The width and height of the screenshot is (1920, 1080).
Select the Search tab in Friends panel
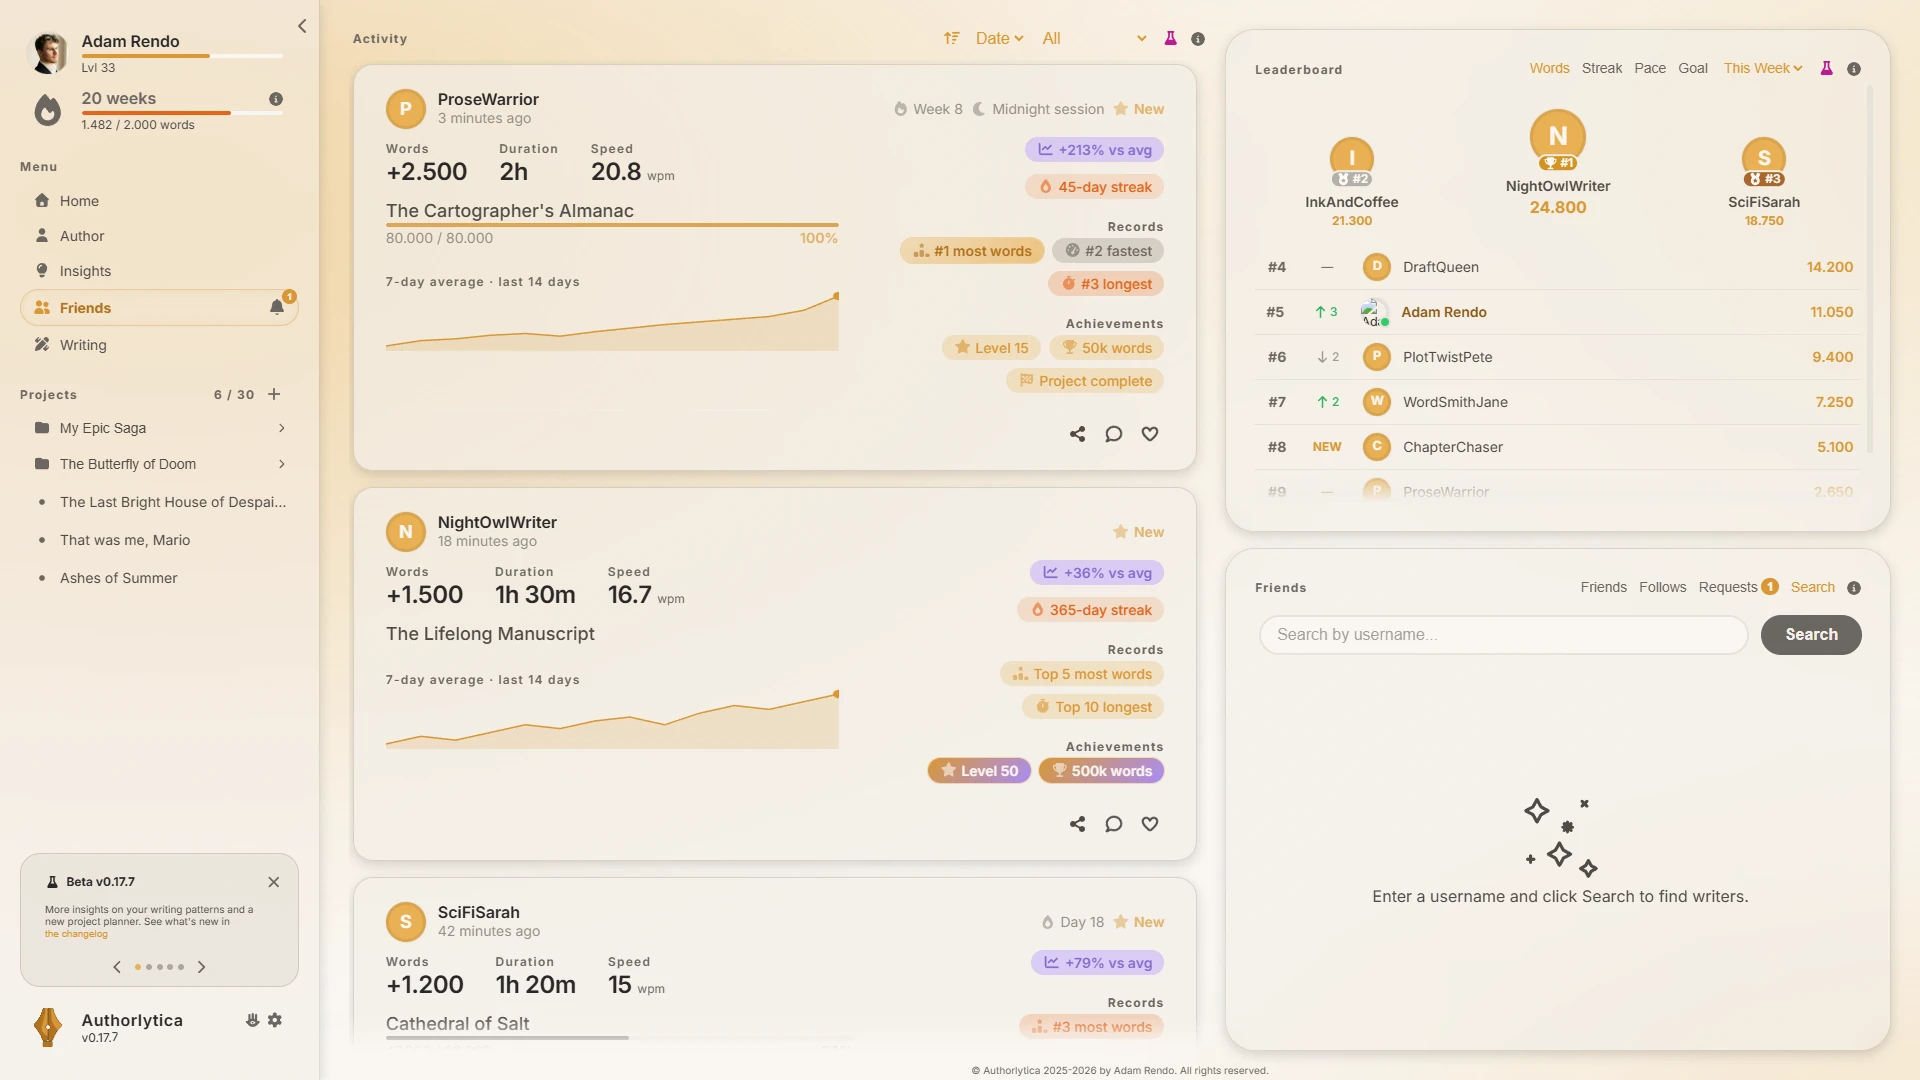(1812, 587)
